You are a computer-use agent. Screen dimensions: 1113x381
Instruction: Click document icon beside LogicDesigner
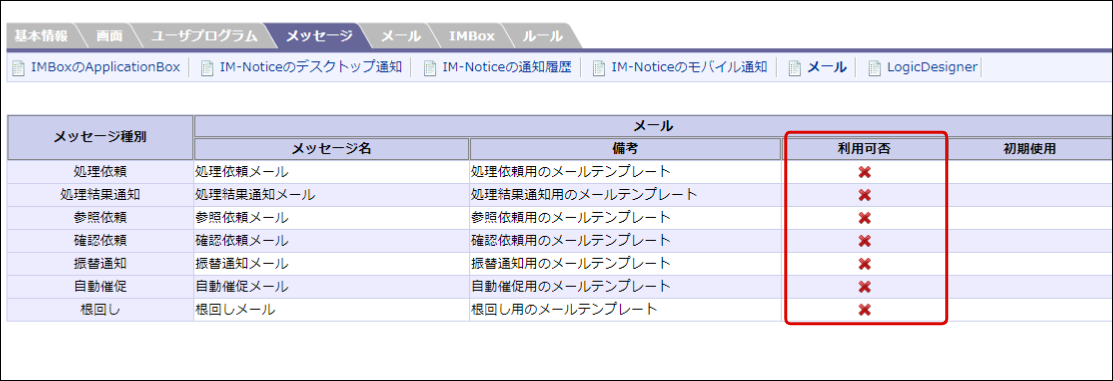(874, 68)
